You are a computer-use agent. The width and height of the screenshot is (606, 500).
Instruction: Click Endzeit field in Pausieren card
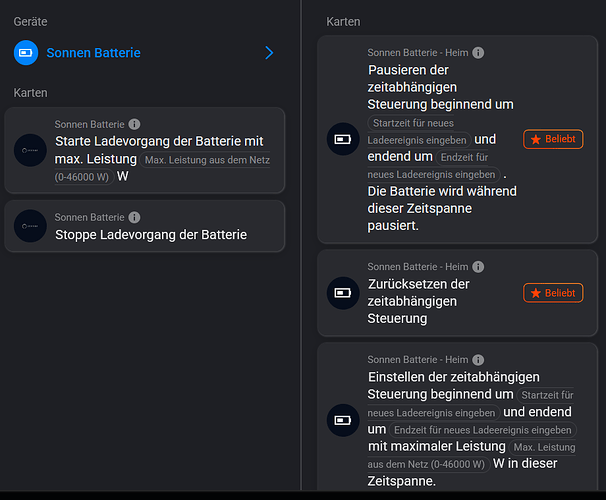point(434,166)
